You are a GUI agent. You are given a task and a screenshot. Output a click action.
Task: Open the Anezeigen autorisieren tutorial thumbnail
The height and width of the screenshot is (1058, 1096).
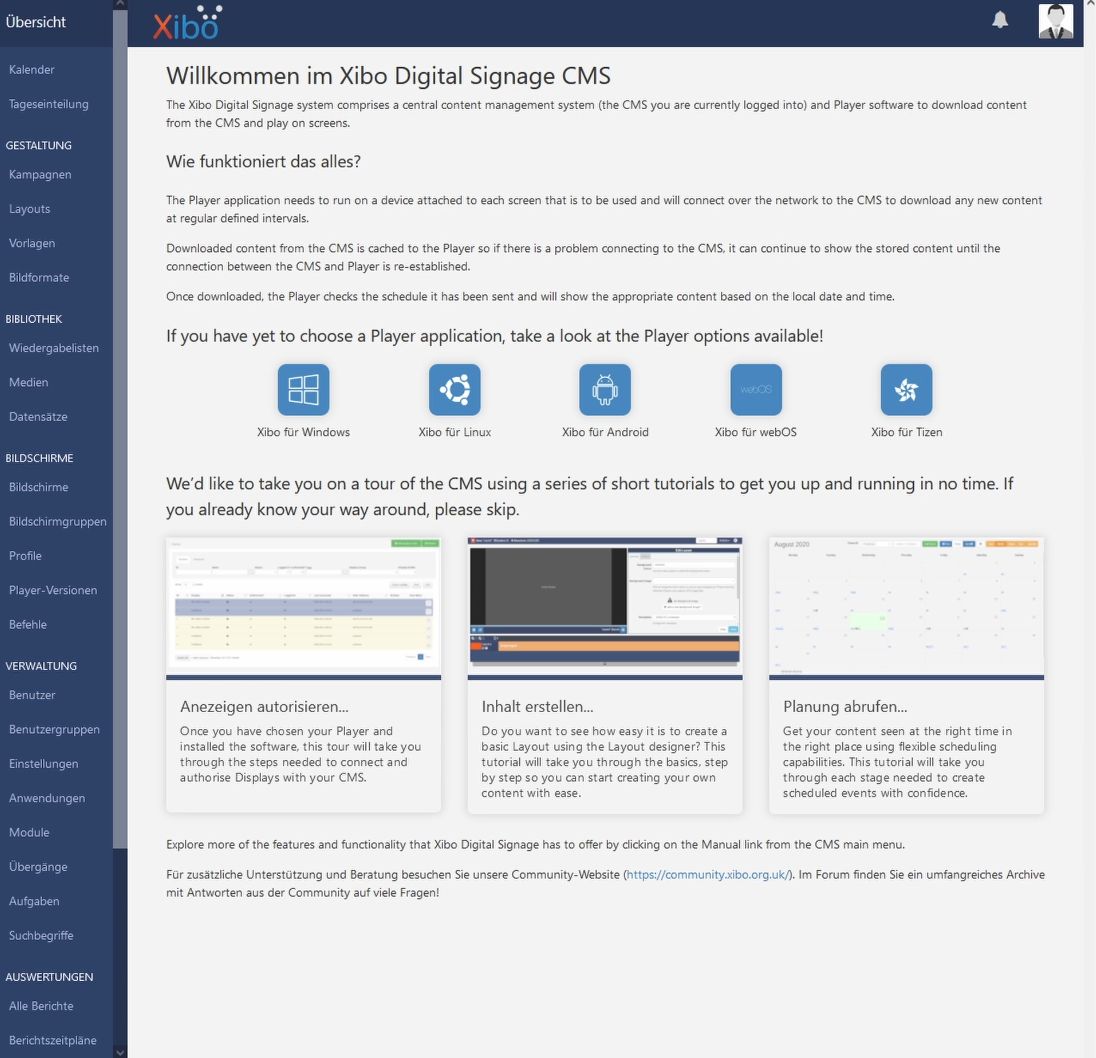(x=303, y=608)
